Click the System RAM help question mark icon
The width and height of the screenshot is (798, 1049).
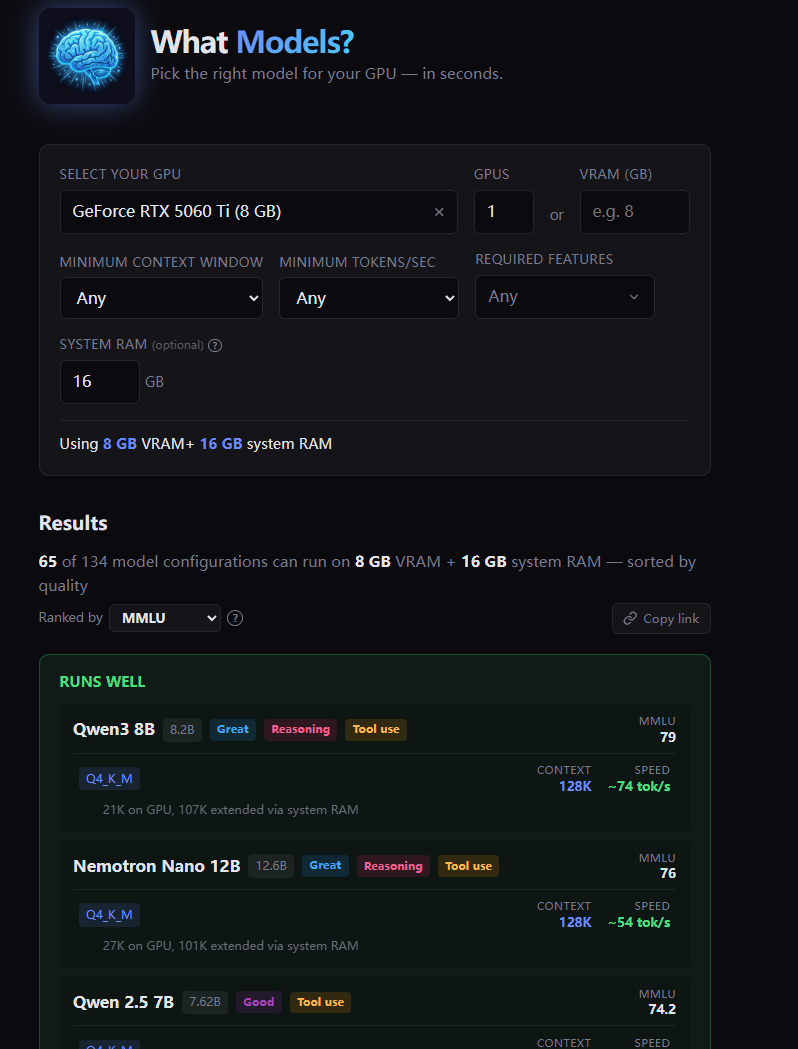pyautogui.click(x=215, y=345)
